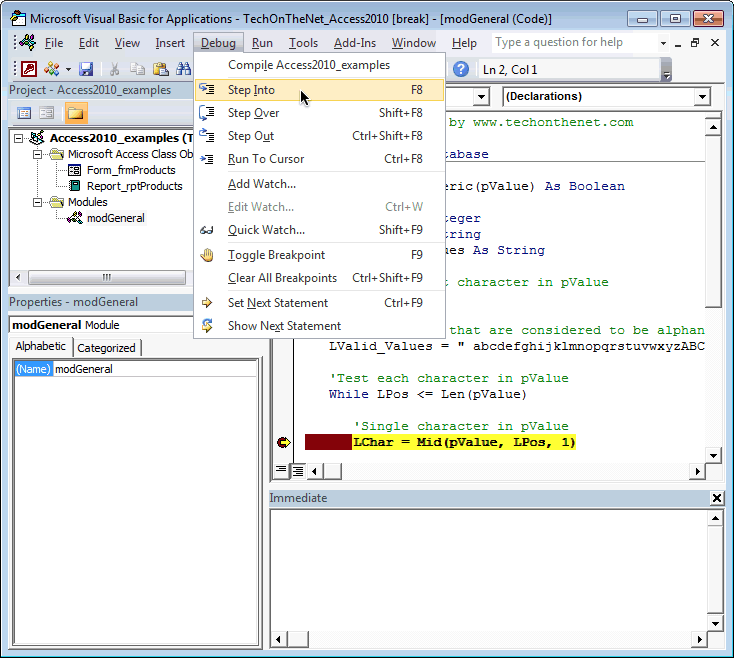Click the (Name) property value modGeneral

[154, 369]
